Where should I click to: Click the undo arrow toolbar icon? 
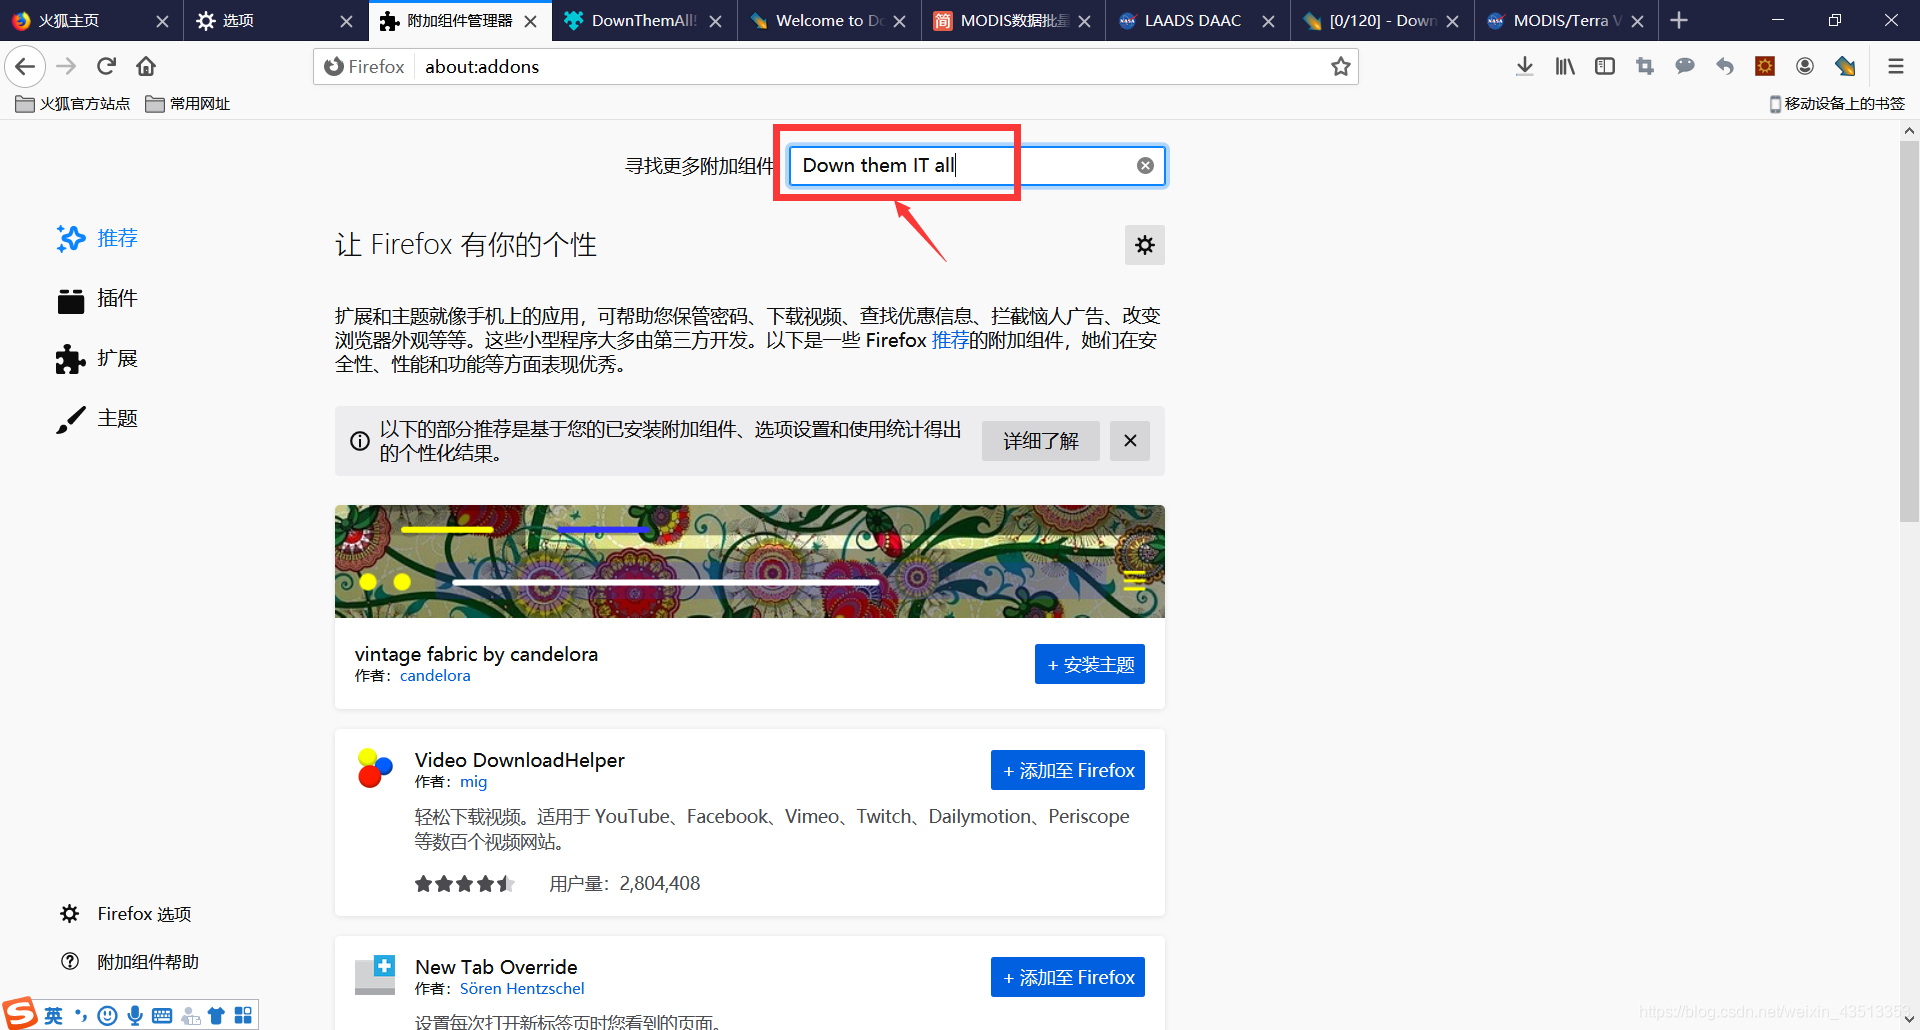(1725, 66)
